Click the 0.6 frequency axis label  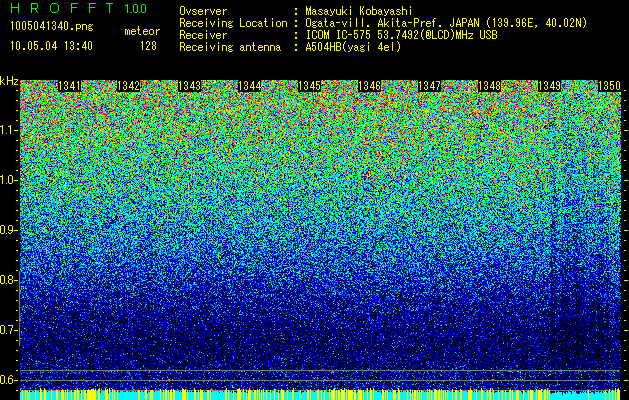coord(8,380)
